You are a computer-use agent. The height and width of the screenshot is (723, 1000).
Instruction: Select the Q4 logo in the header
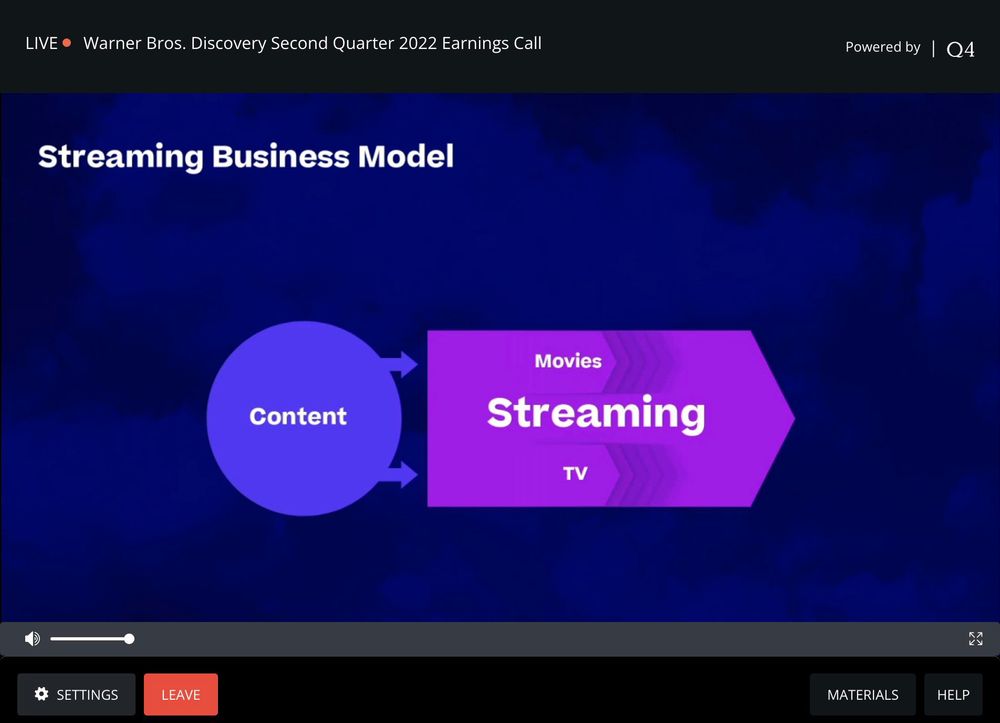tap(959, 47)
